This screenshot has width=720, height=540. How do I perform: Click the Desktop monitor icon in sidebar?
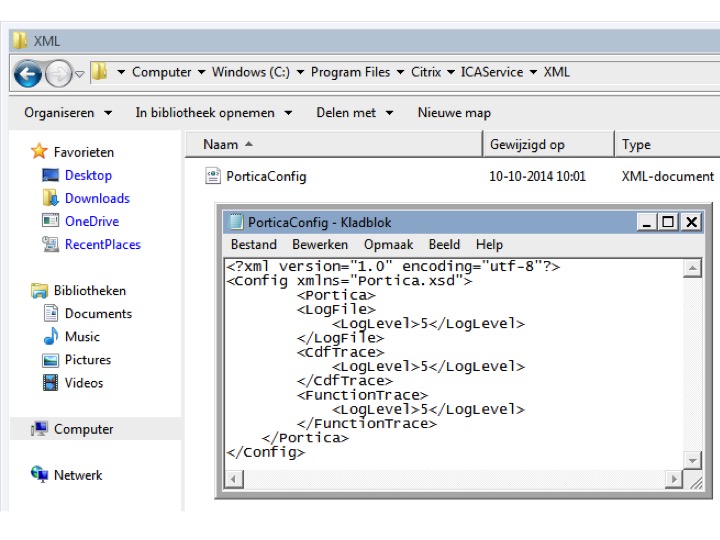point(50,175)
